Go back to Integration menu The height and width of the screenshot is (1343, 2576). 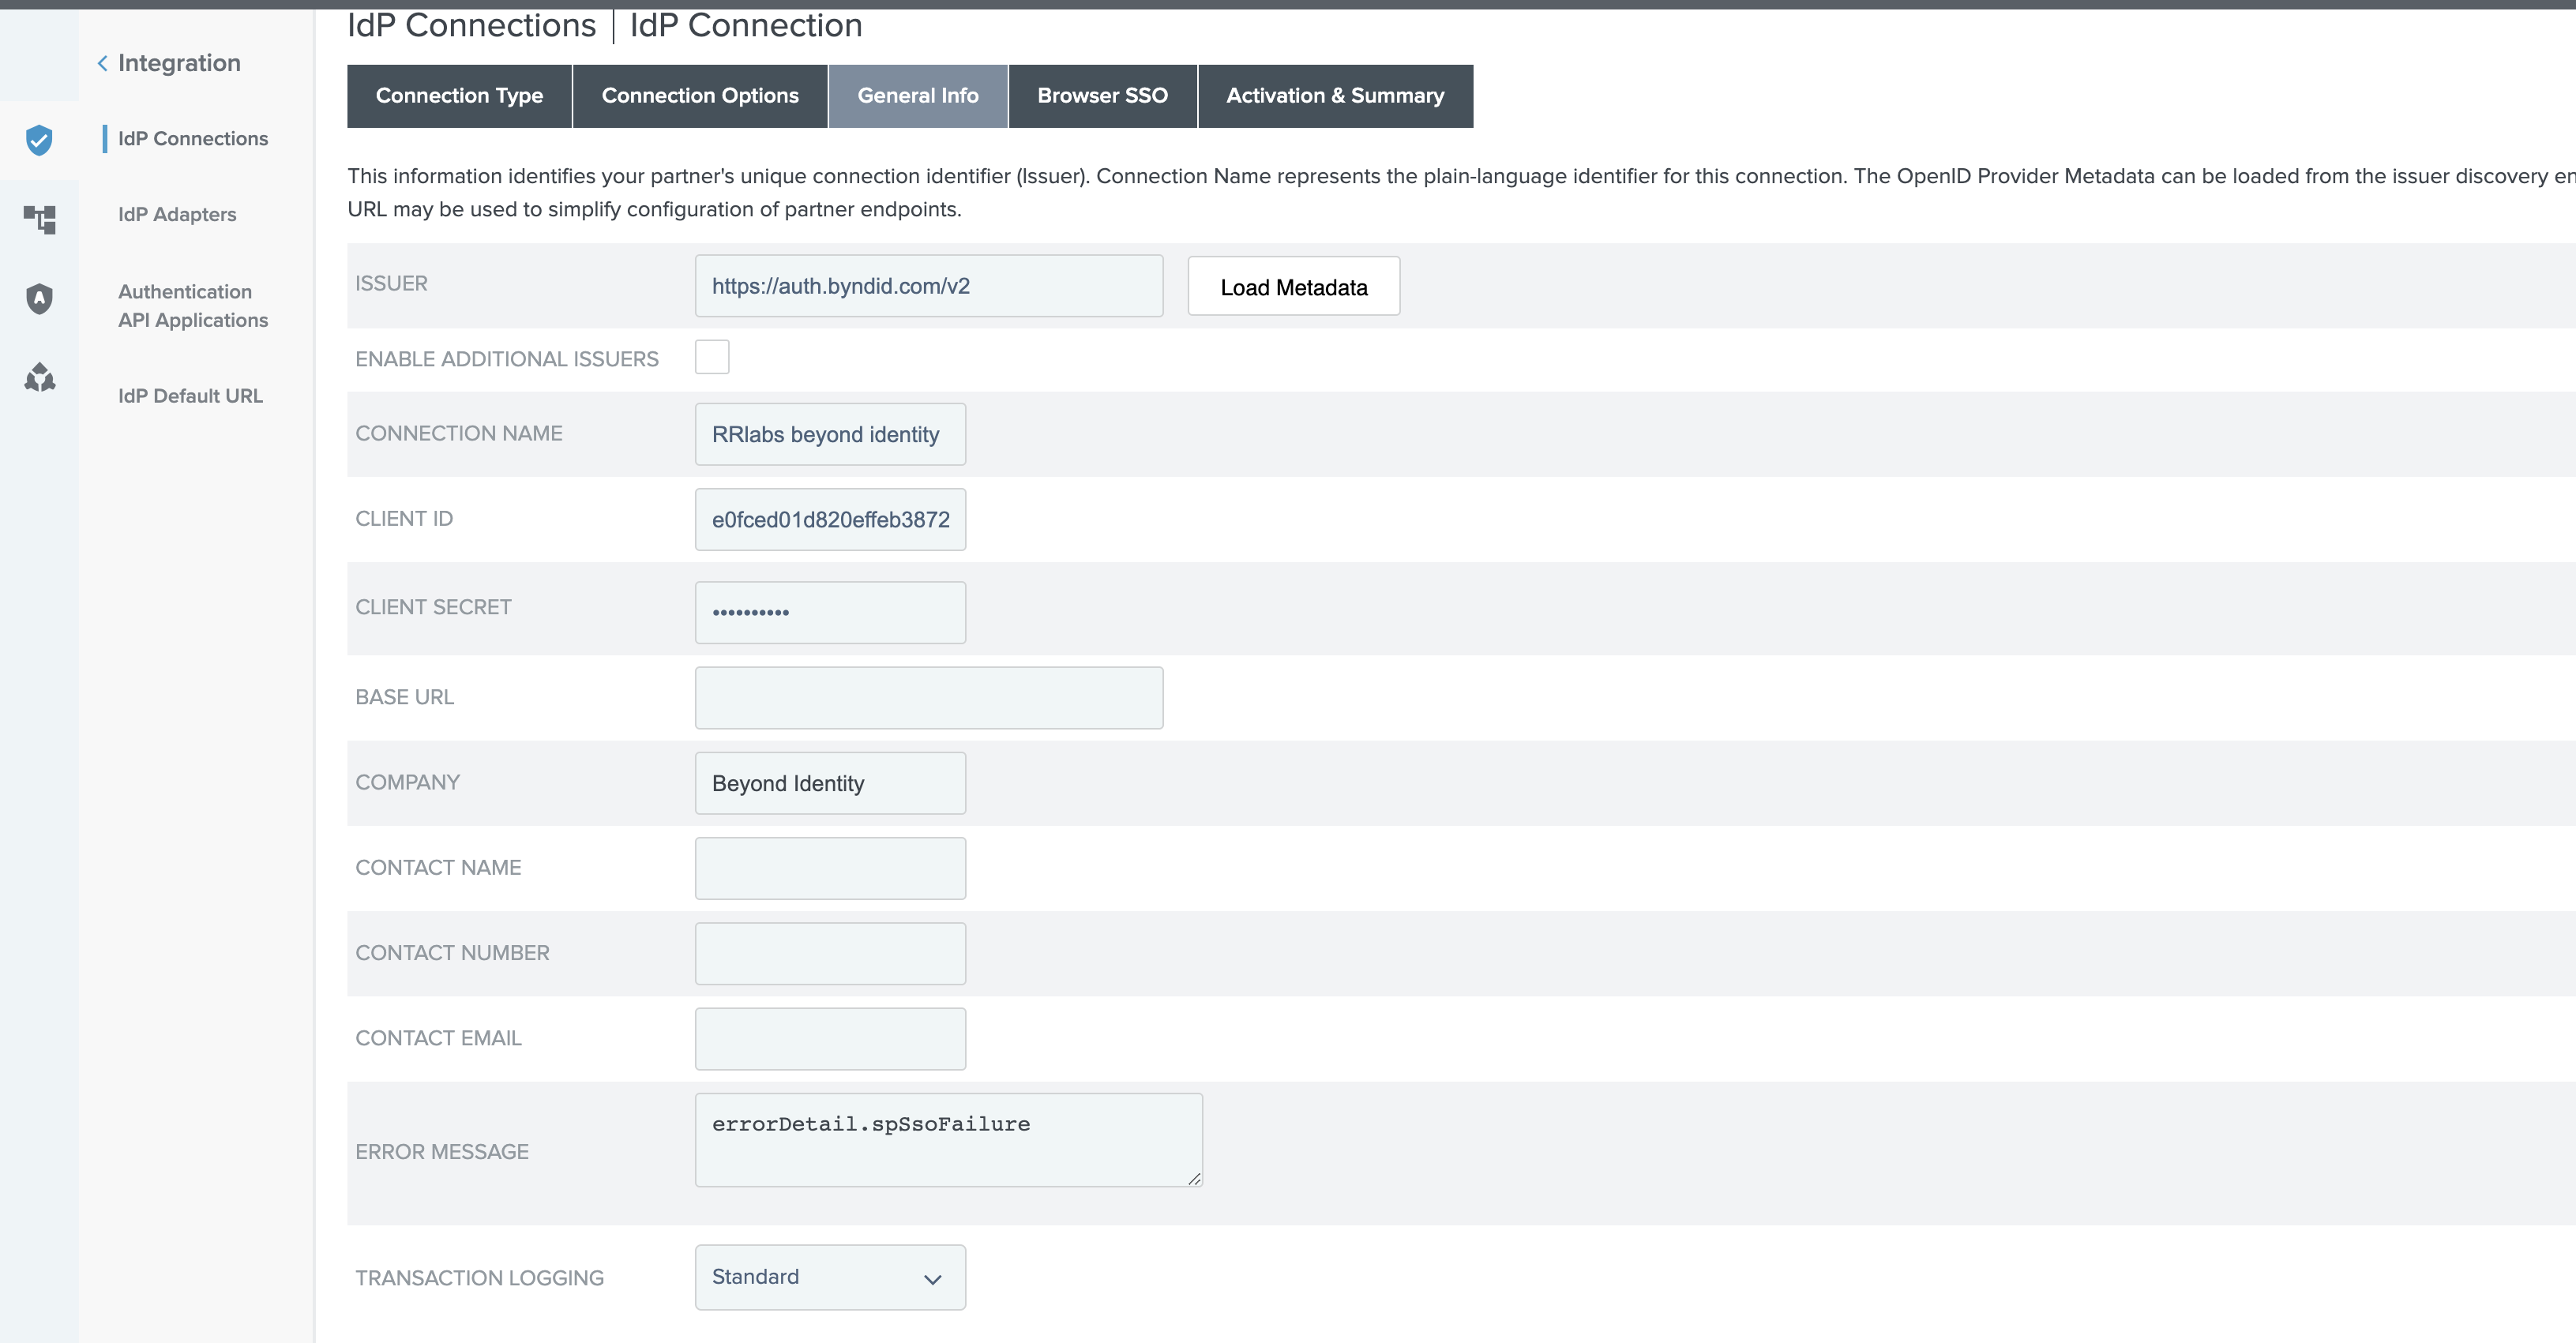click(179, 63)
